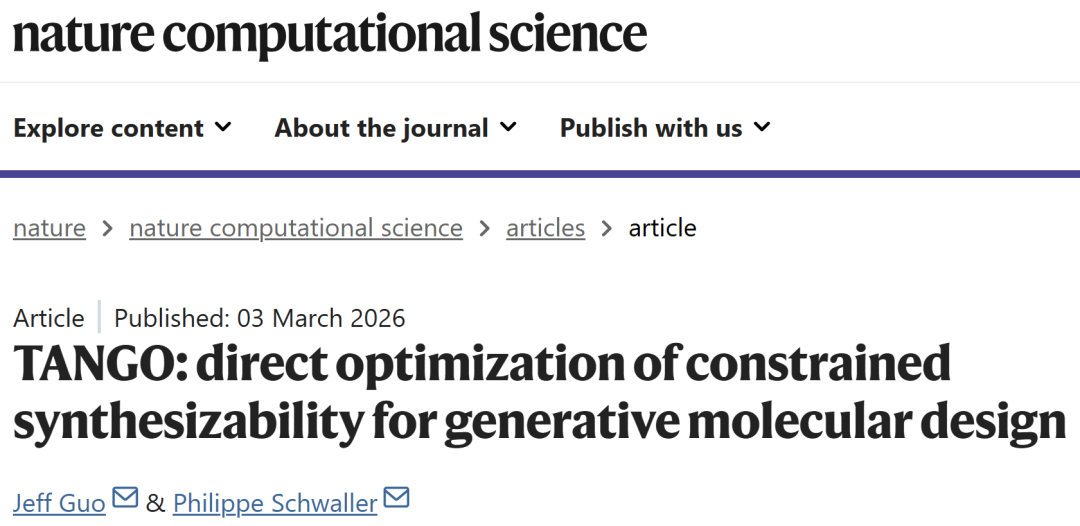The height and width of the screenshot is (526, 1080).
Task: Expand the Explore content chevron
Action: 223,127
